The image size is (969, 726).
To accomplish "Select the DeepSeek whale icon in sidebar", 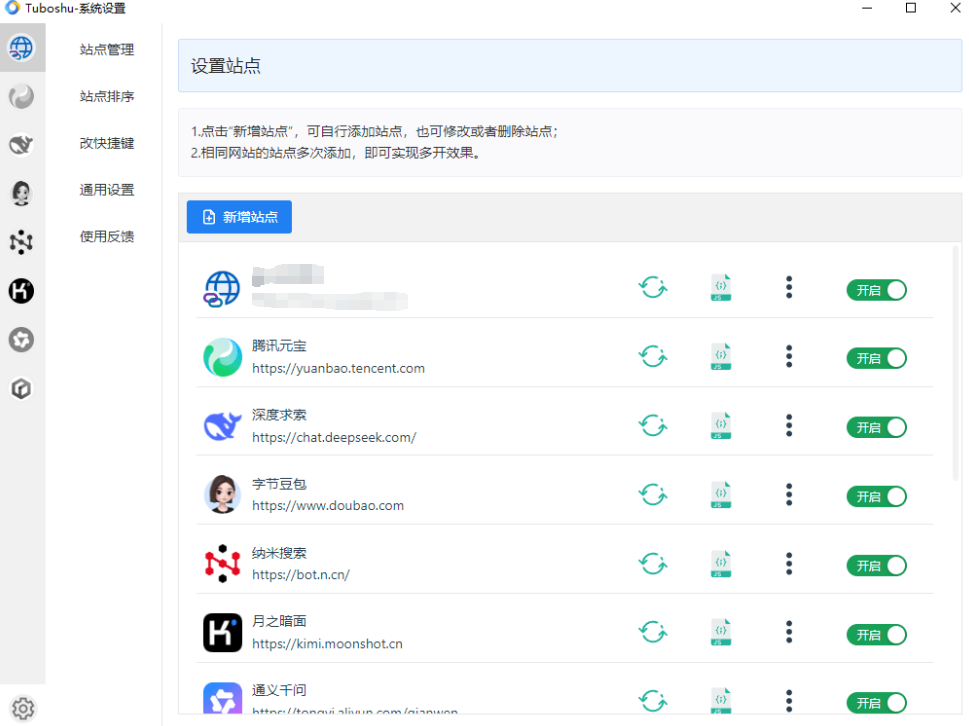I will point(22,144).
